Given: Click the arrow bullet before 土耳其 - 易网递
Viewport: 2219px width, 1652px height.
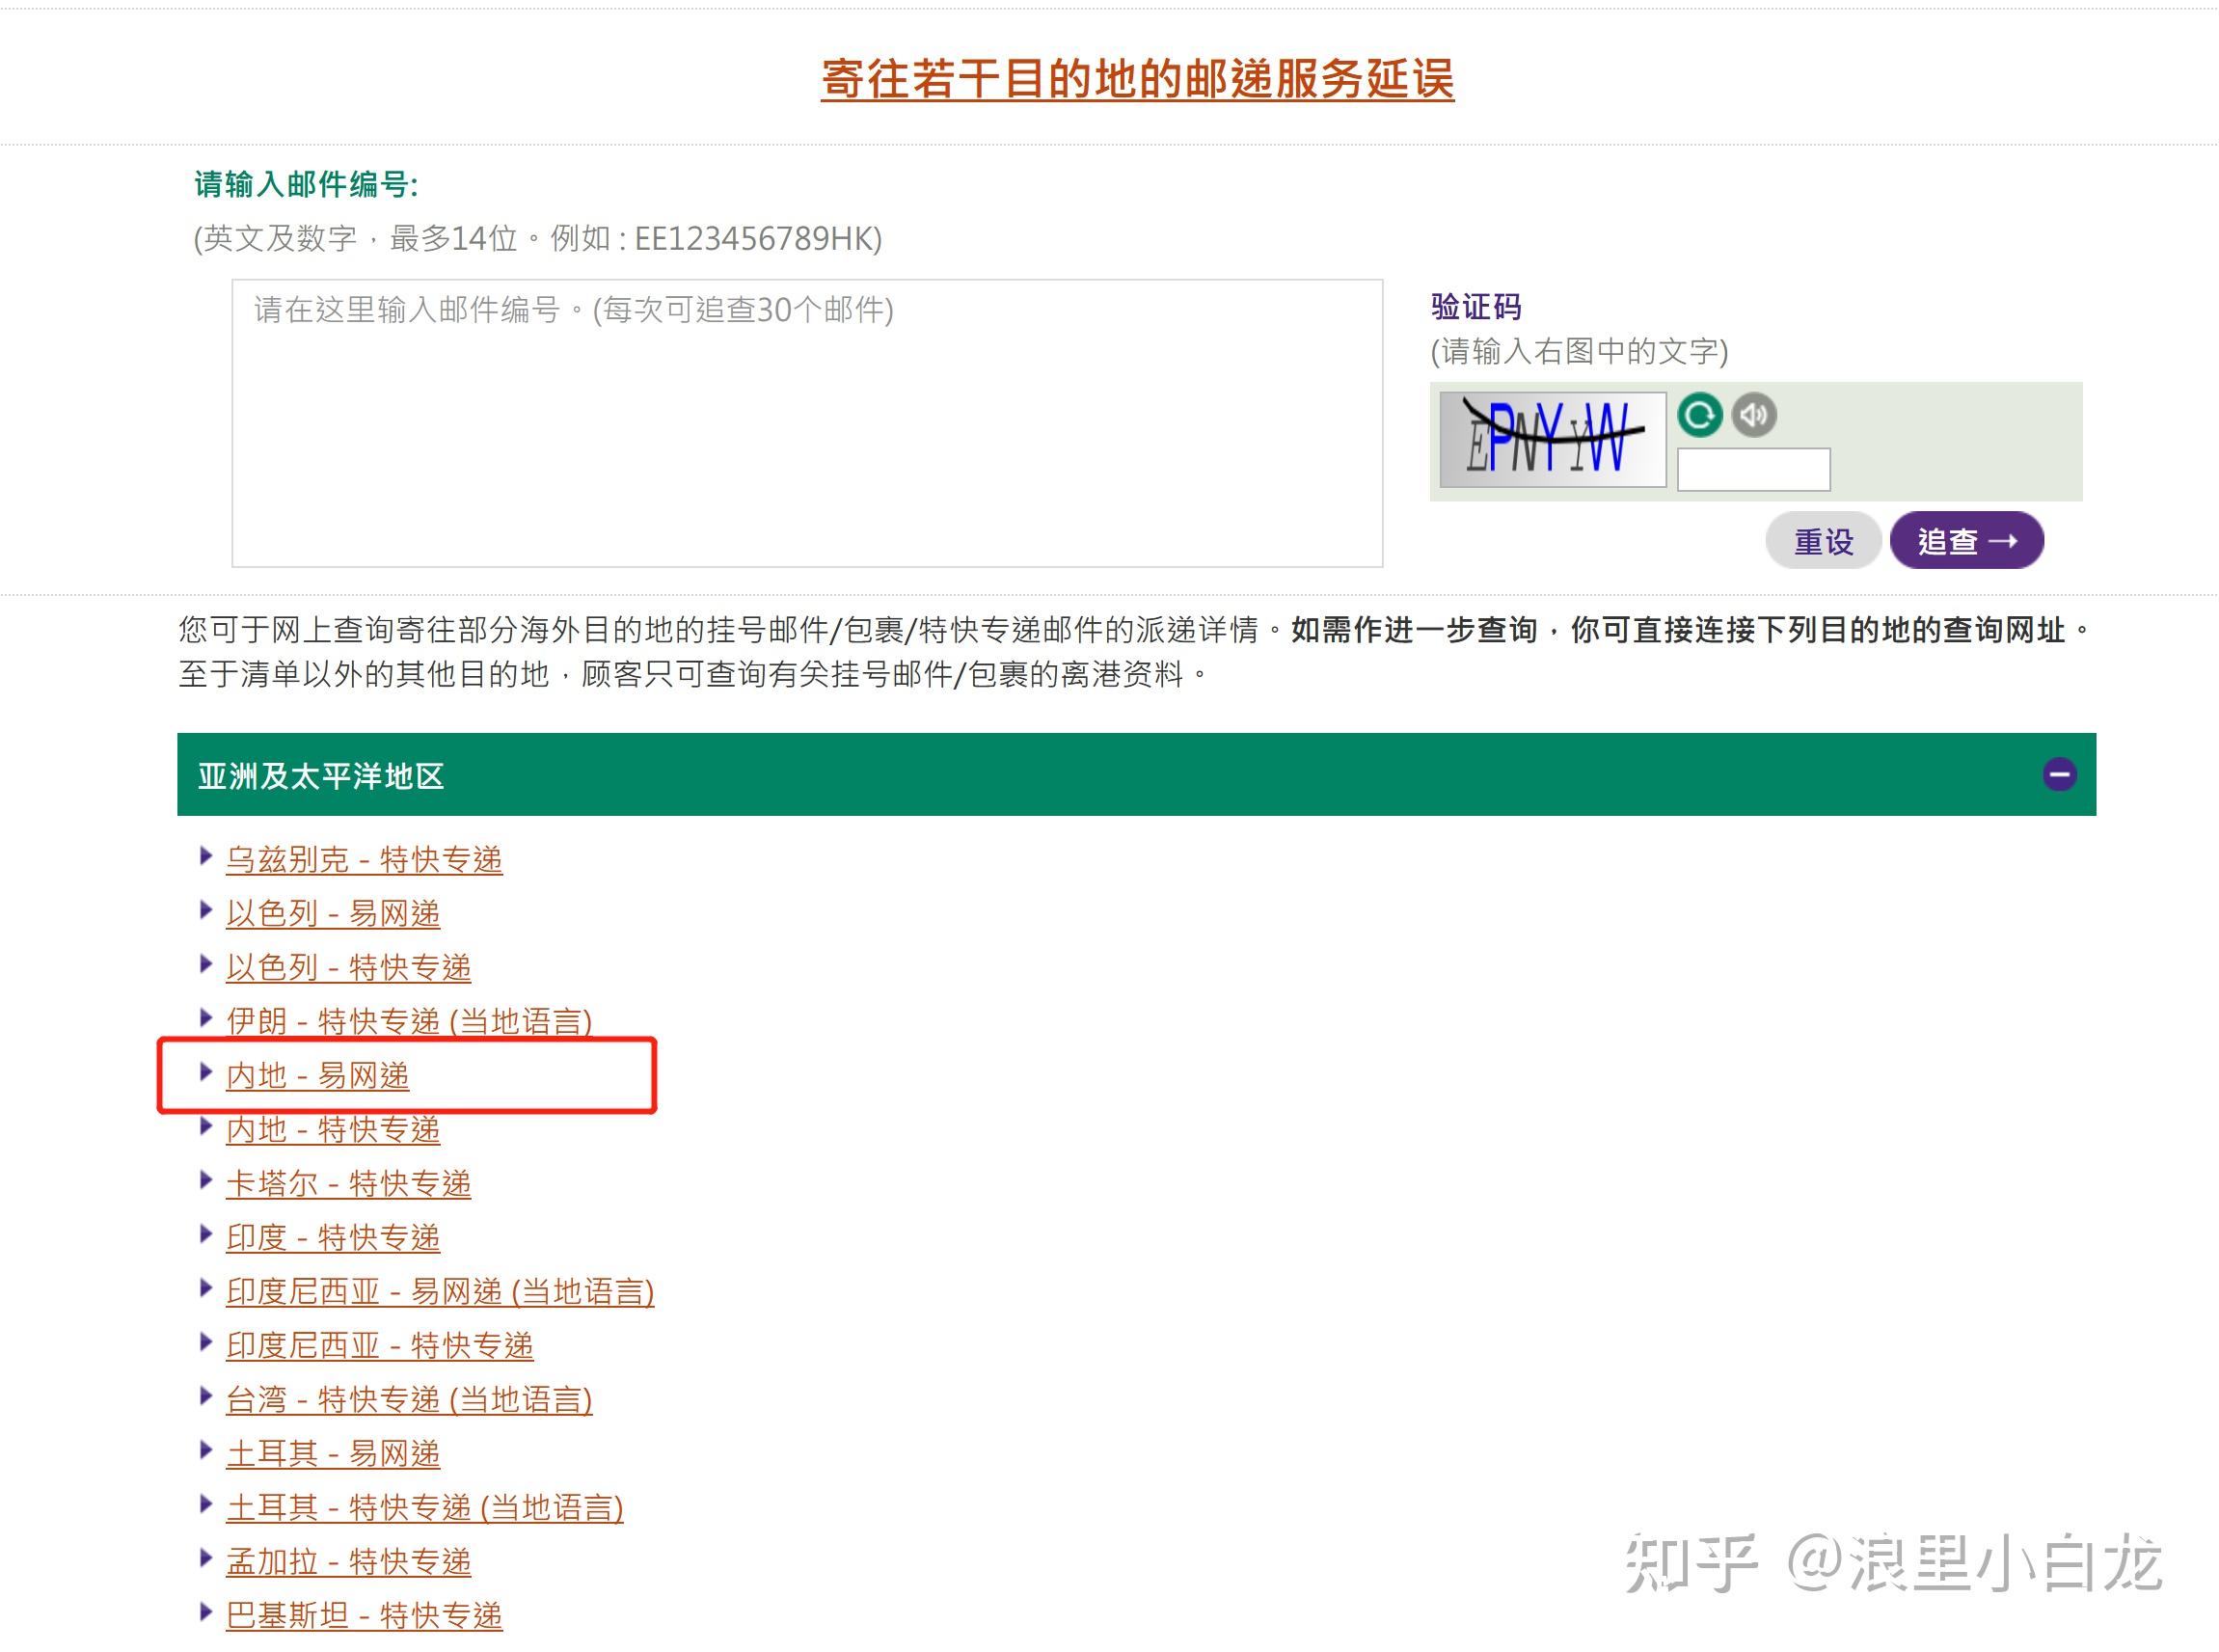Looking at the screenshot, I should 206,1450.
